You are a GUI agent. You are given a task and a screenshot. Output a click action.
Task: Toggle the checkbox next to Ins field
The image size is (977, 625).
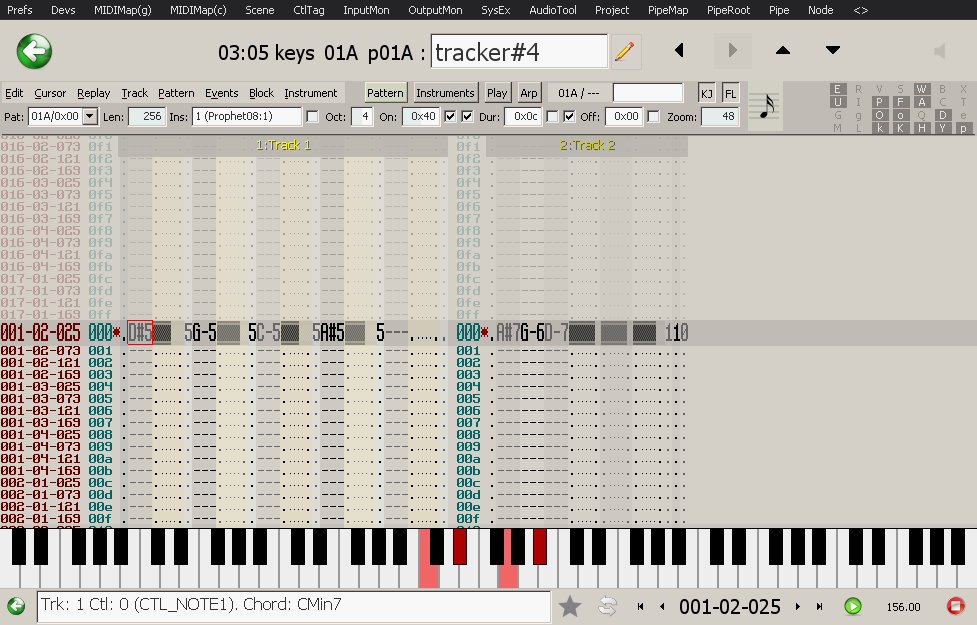(313, 117)
